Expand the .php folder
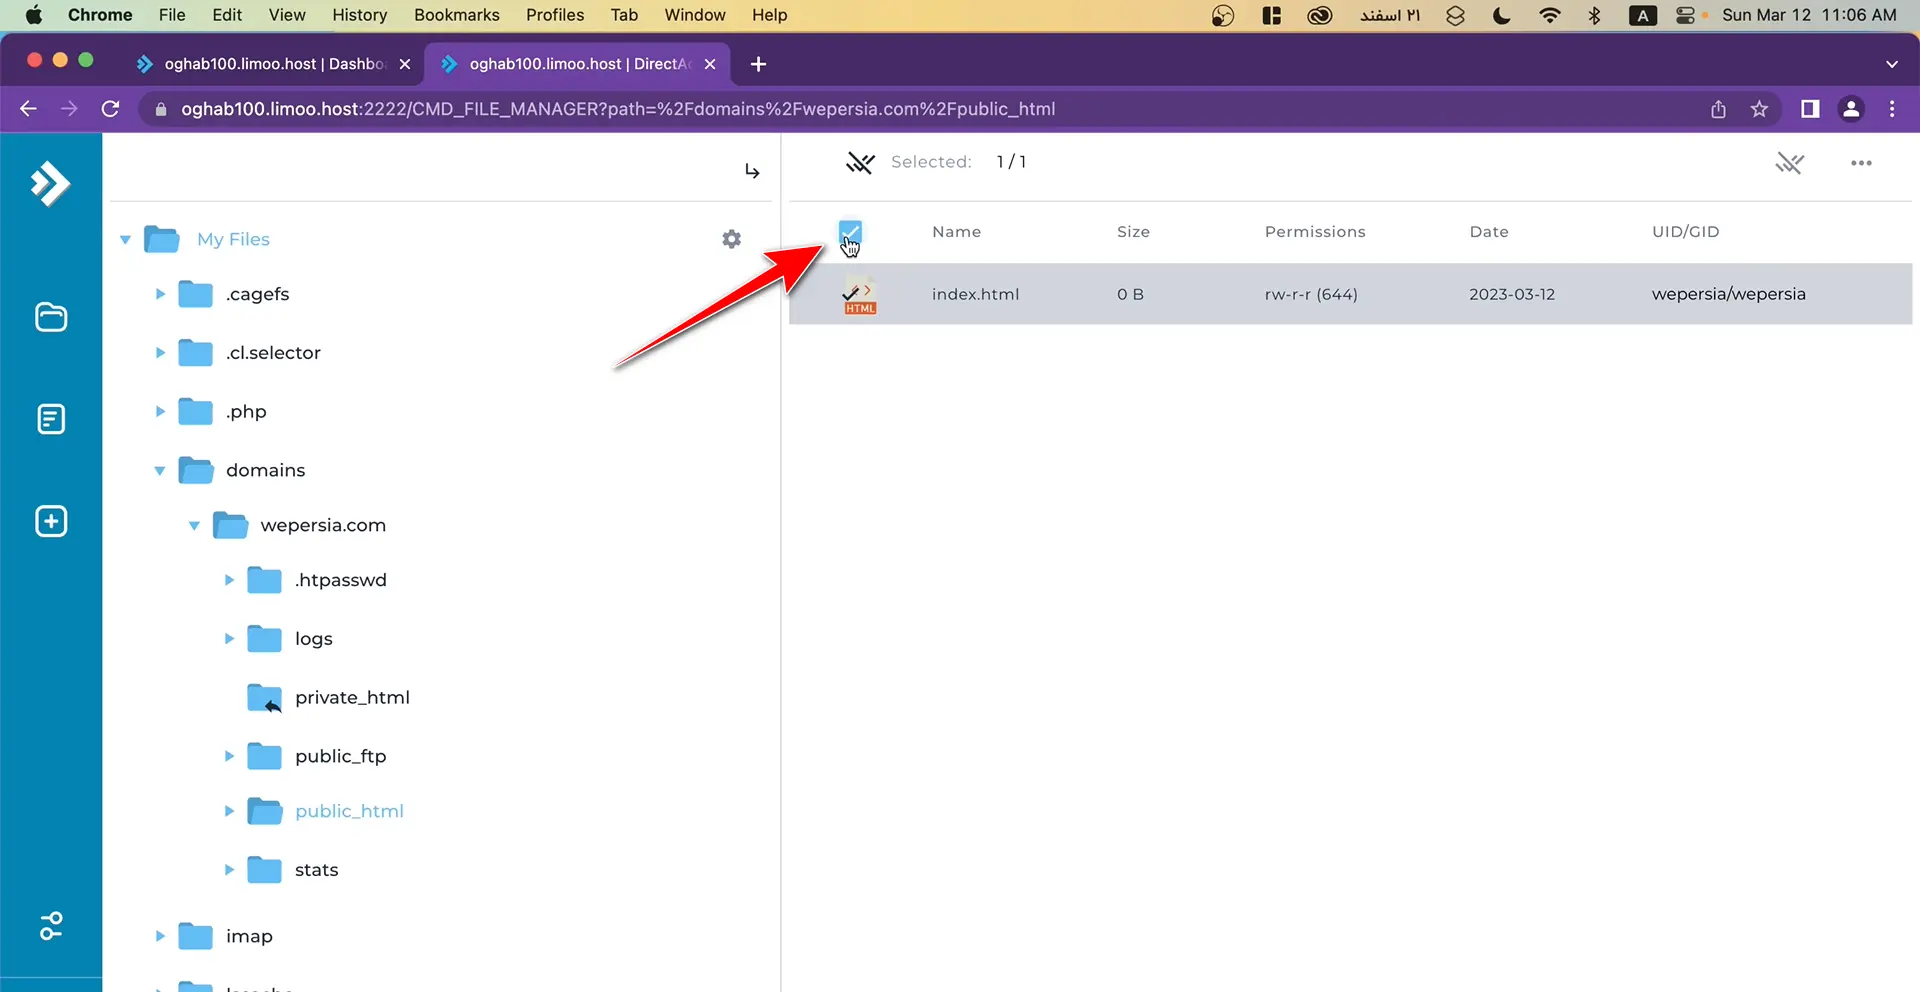 point(160,412)
